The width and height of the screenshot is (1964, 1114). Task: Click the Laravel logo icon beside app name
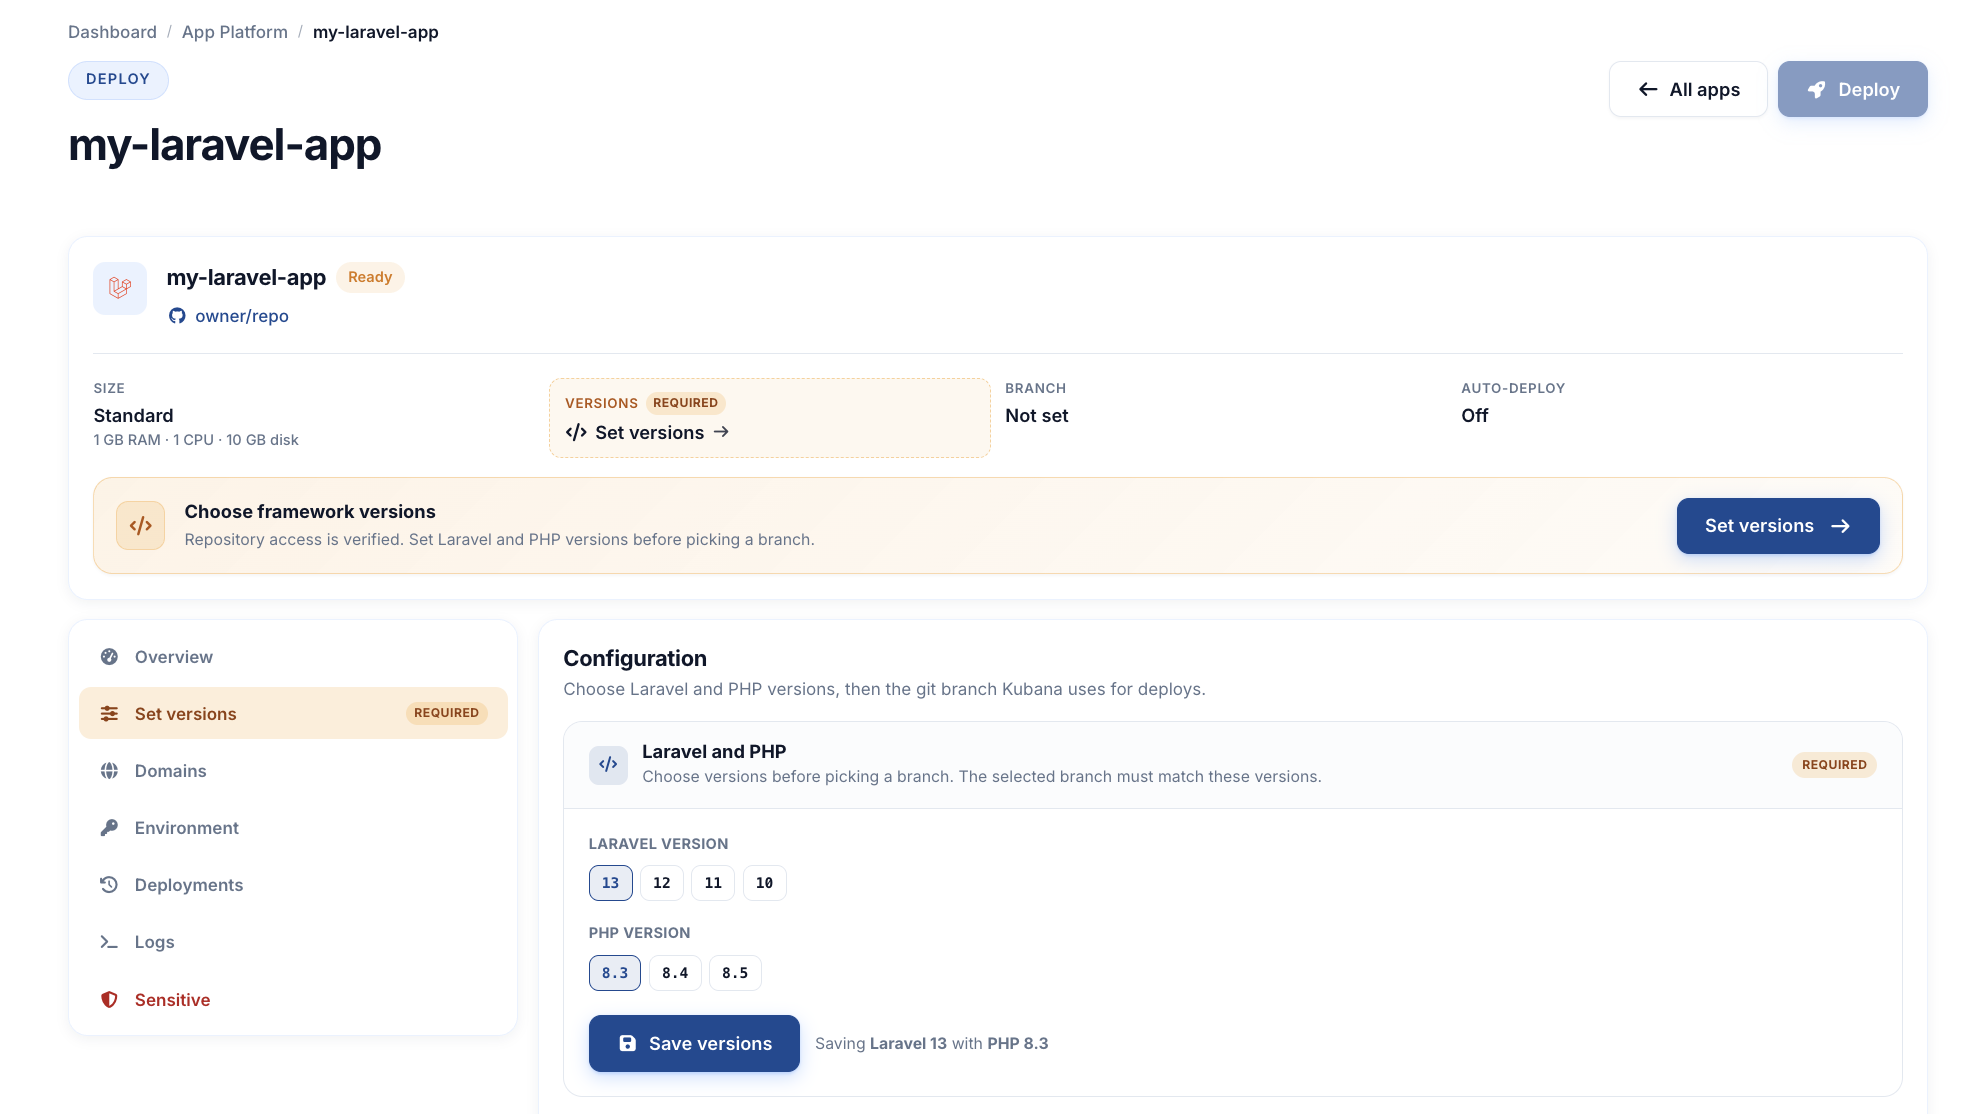tap(120, 288)
